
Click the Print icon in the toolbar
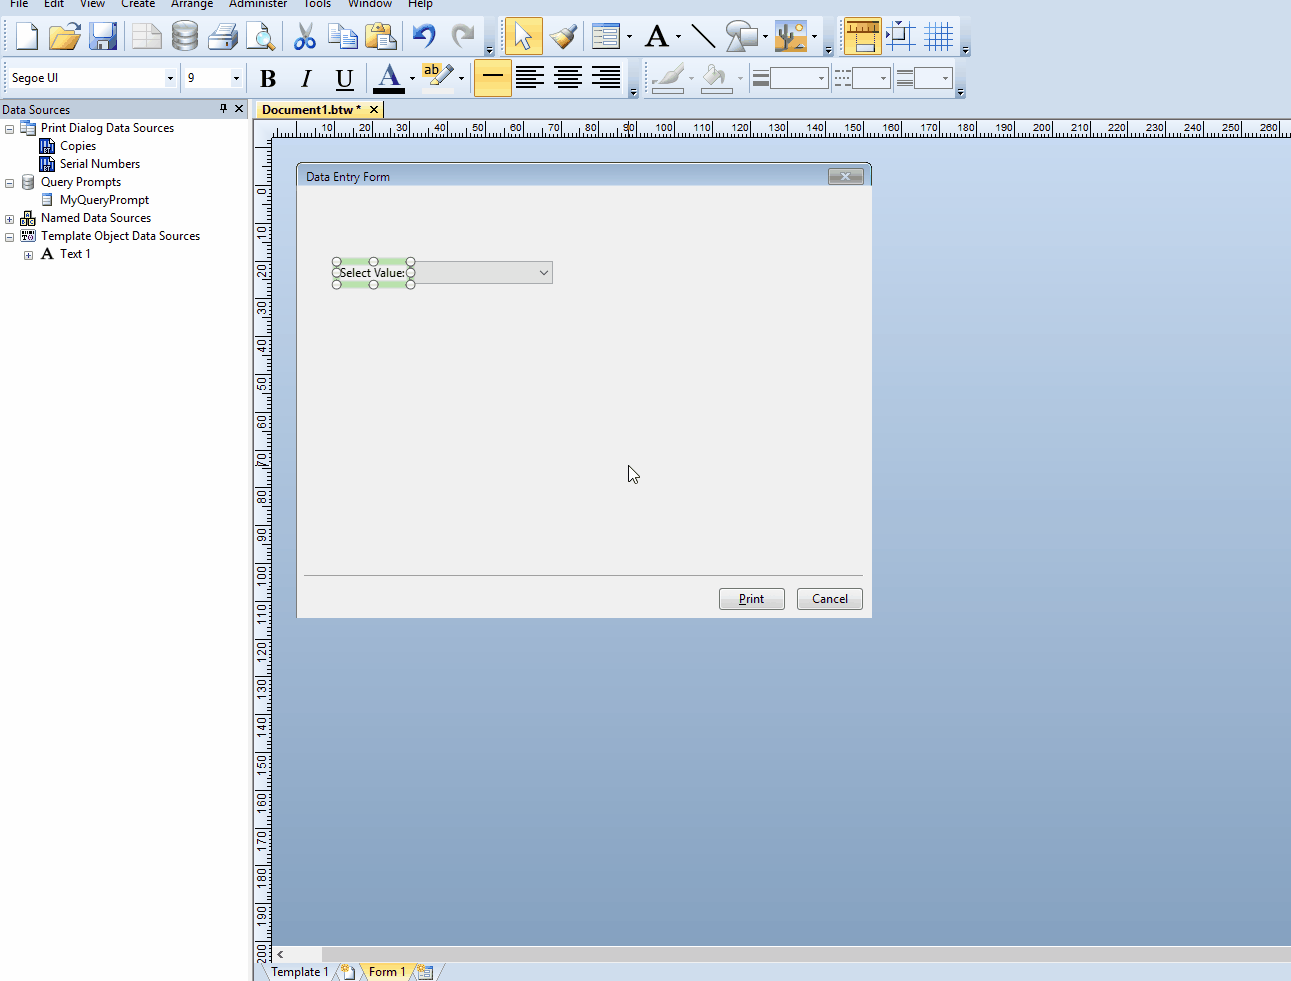(223, 37)
